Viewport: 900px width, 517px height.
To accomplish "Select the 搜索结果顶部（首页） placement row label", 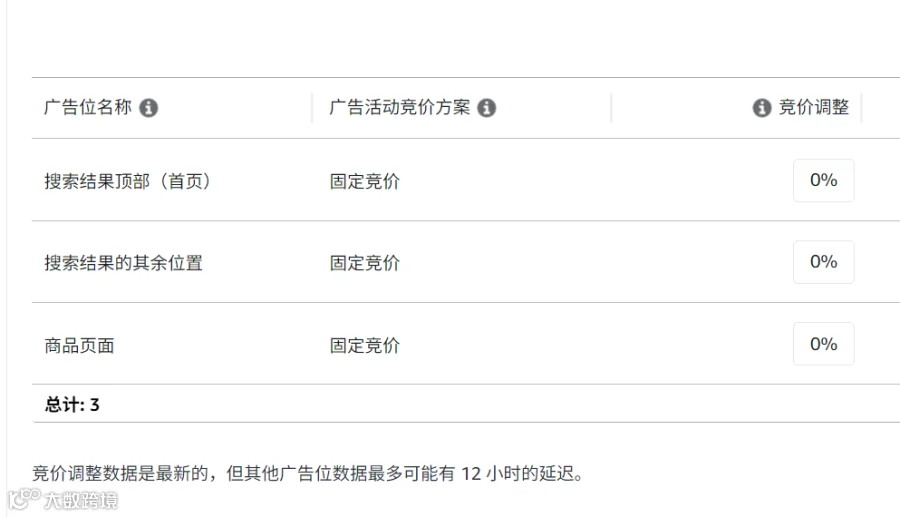I will 127,181.
